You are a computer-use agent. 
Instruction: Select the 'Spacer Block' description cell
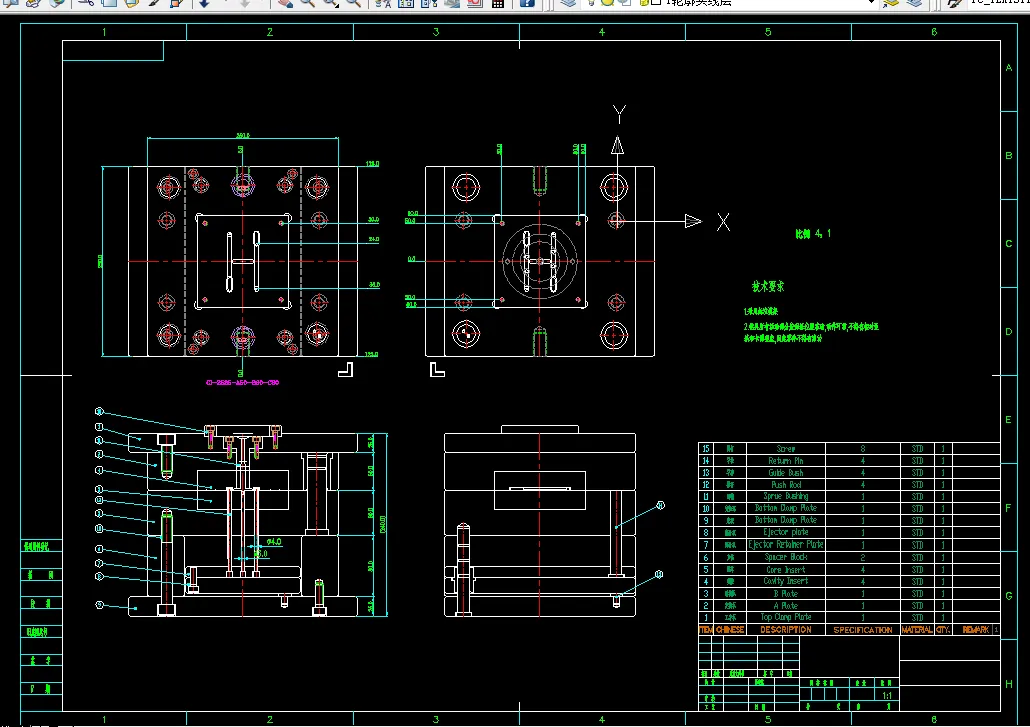click(x=786, y=557)
